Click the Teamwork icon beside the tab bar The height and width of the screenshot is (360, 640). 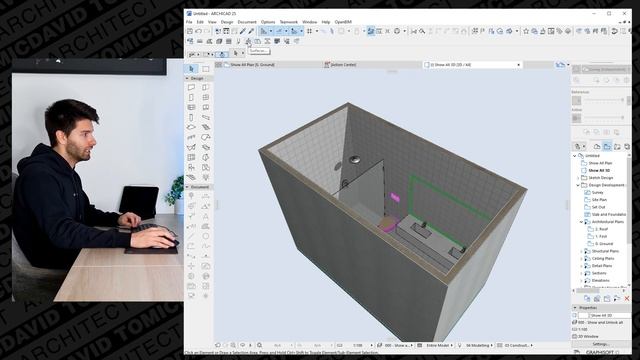[x=560, y=64]
